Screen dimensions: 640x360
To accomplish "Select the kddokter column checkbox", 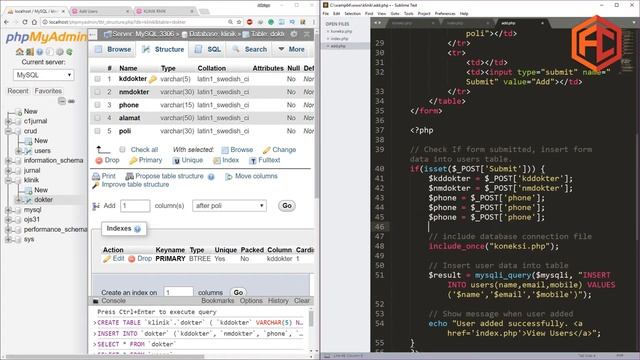I will coord(98,79).
